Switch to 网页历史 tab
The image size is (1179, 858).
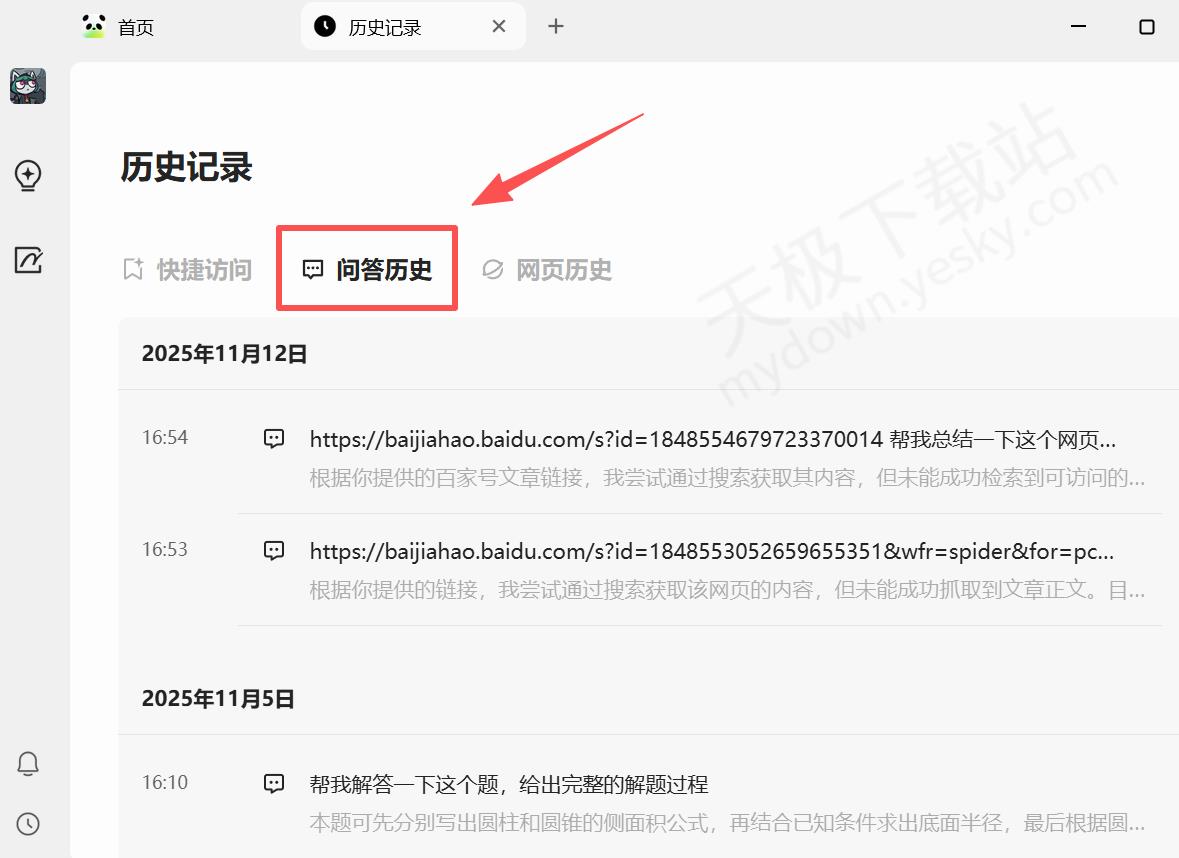coord(547,270)
